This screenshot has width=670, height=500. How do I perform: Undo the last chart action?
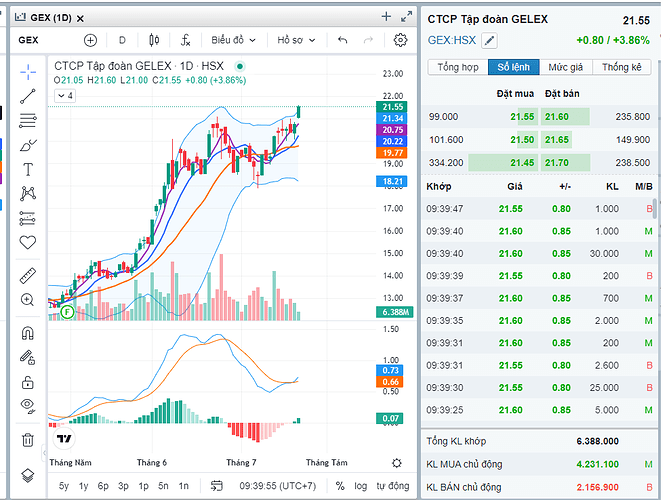pyautogui.click(x=342, y=40)
